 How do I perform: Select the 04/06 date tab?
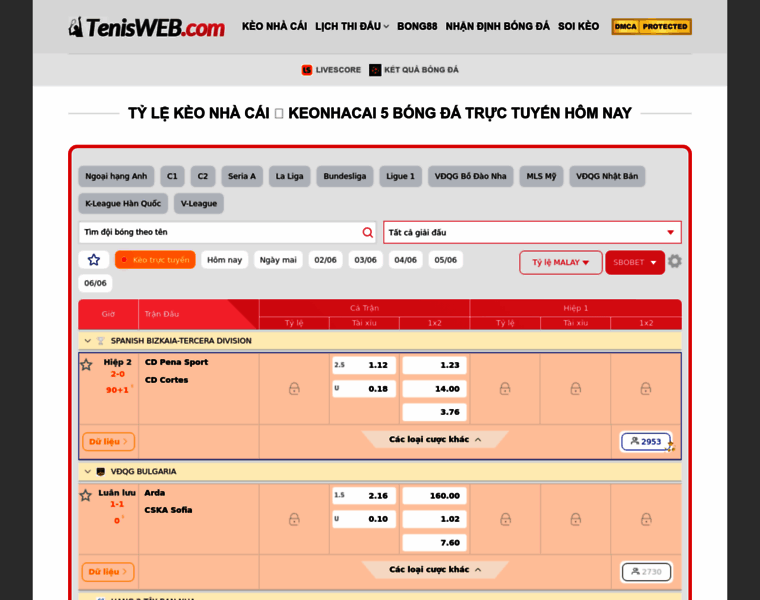click(406, 260)
